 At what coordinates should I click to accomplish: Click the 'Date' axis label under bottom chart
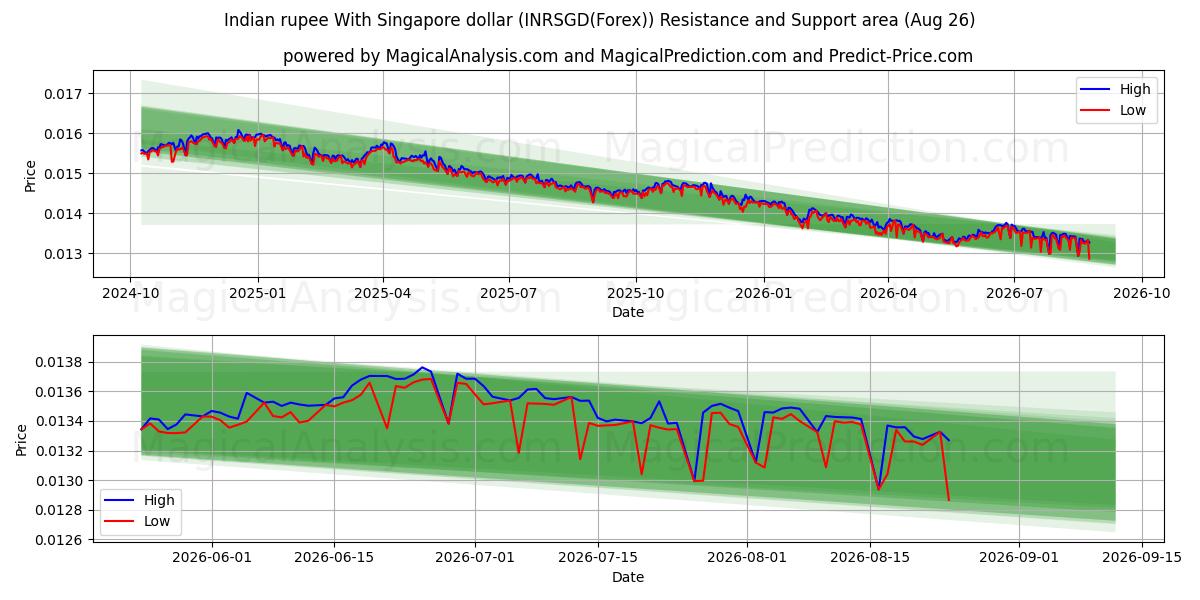pos(628,577)
